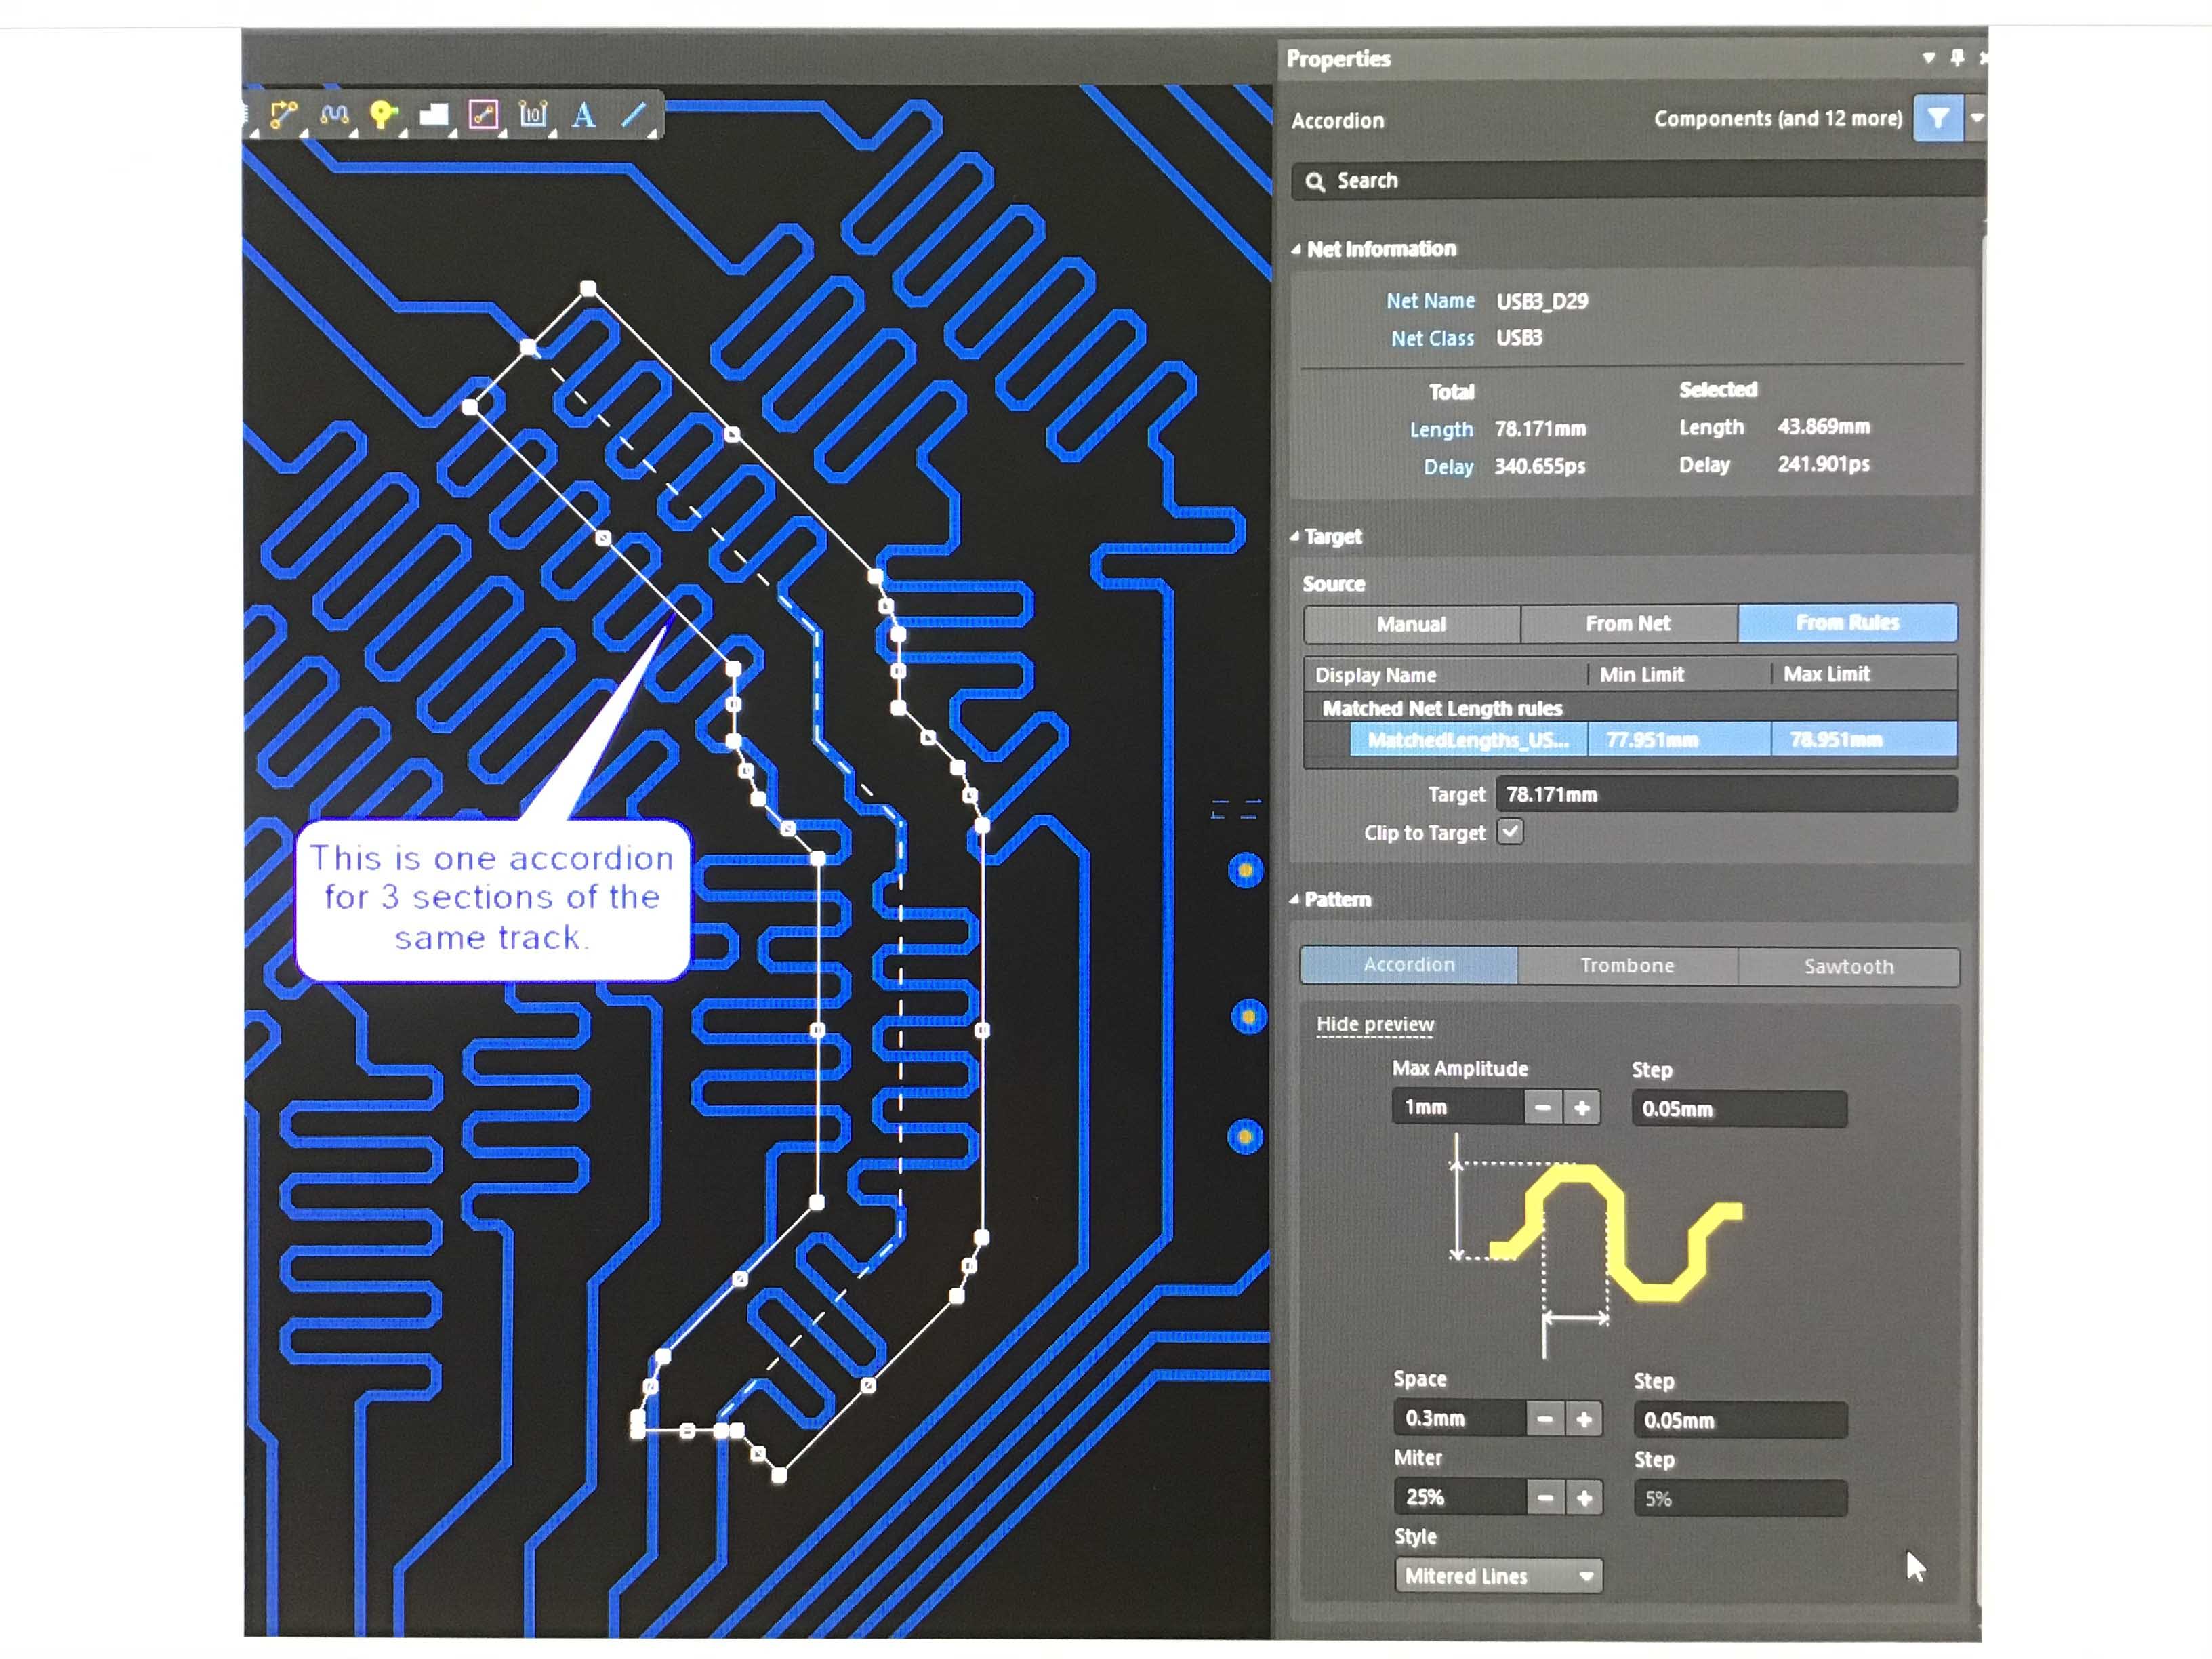The image size is (2212, 1659).
Task: Select the place text string tool
Action: [x=584, y=115]
